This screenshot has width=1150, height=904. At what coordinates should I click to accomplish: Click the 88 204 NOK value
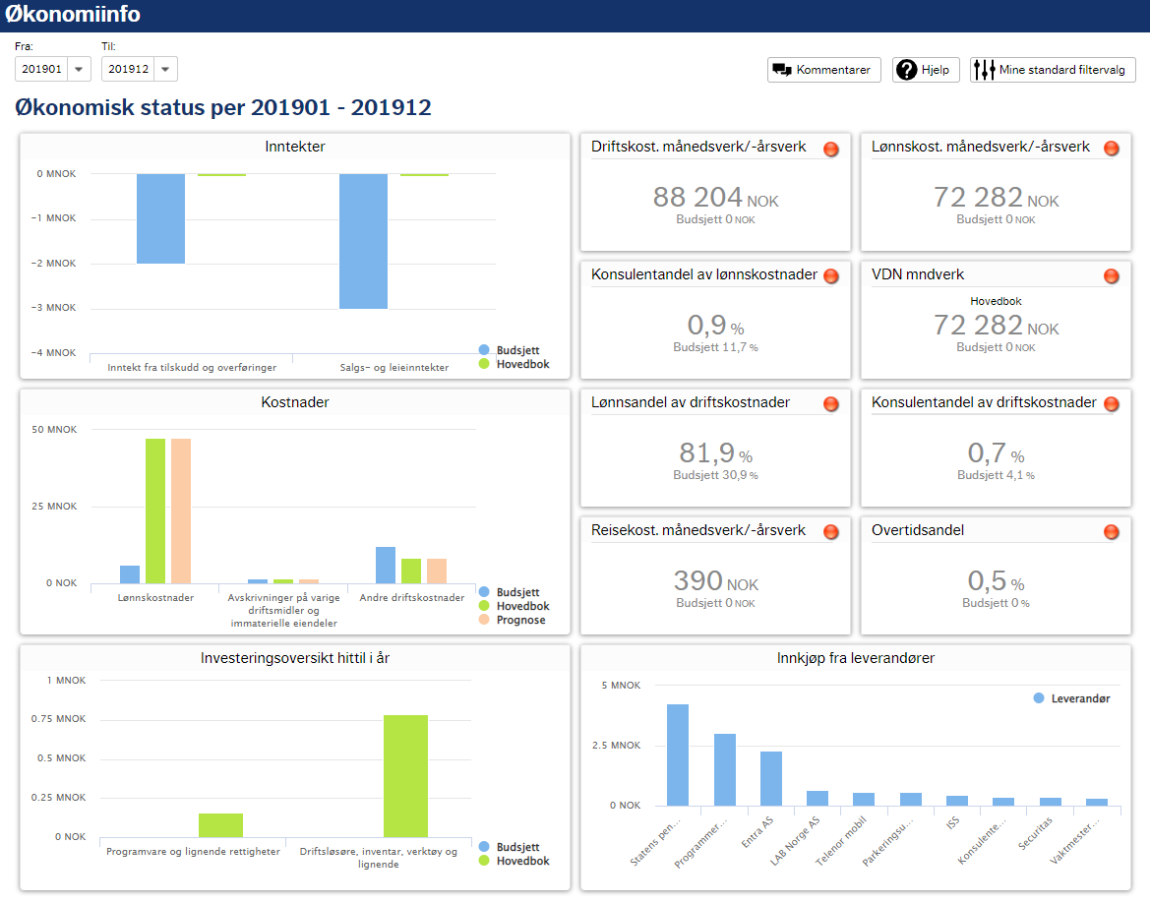[715, 197]
